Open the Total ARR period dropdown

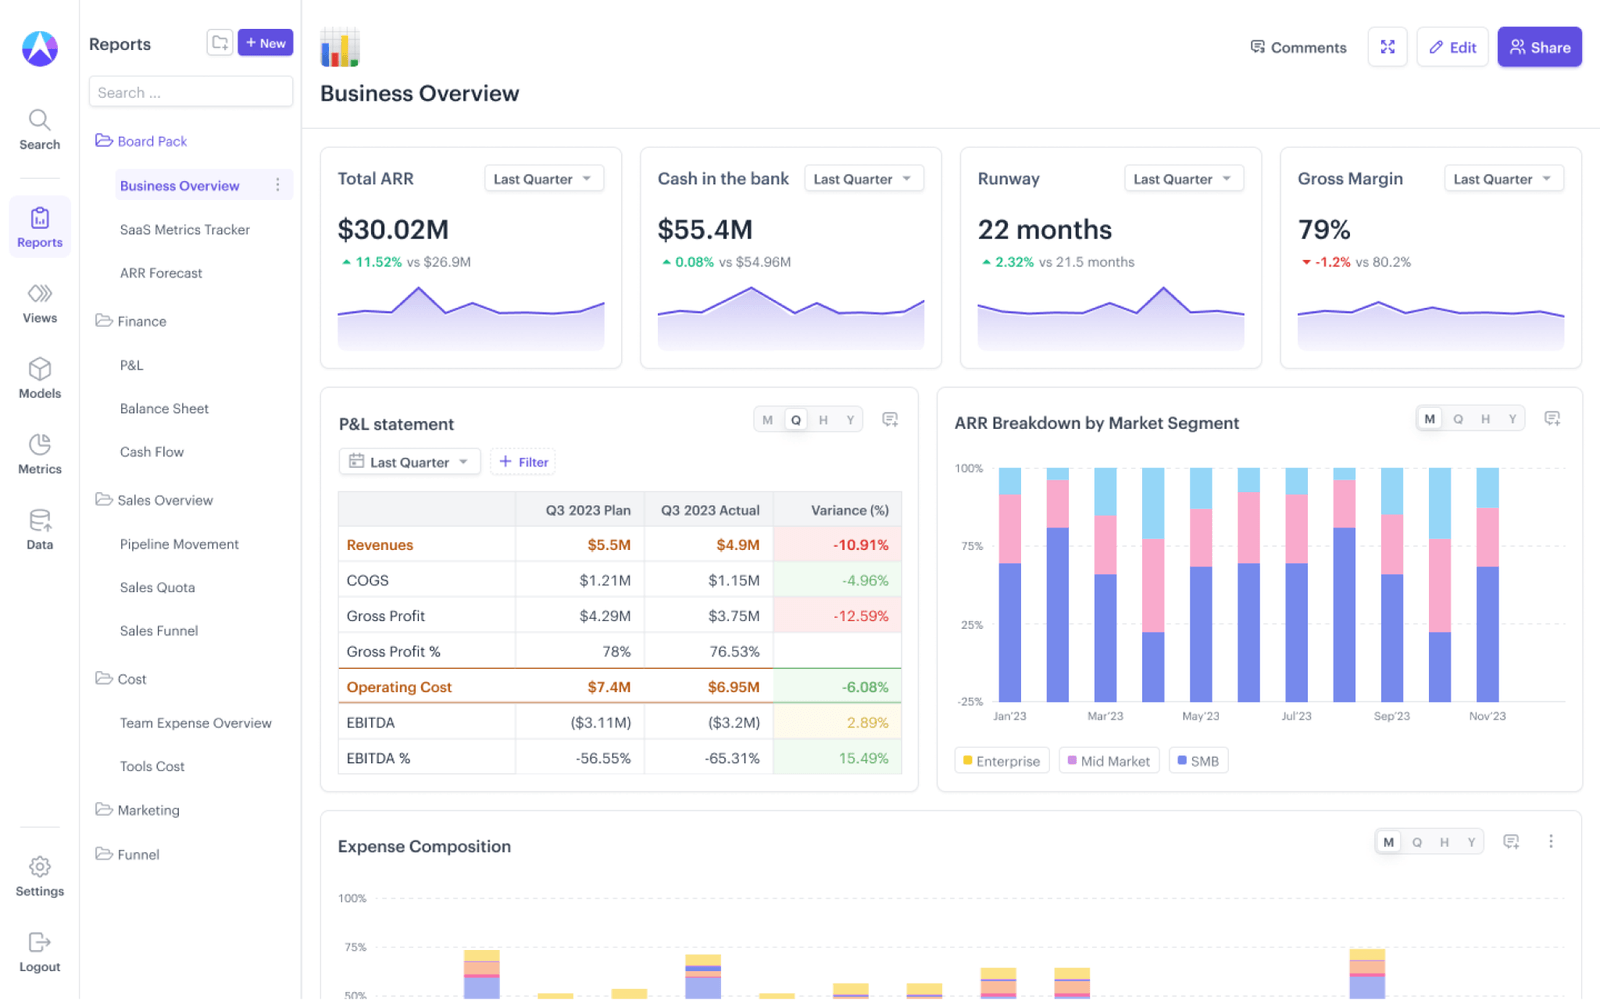click(x=543, y=178)
